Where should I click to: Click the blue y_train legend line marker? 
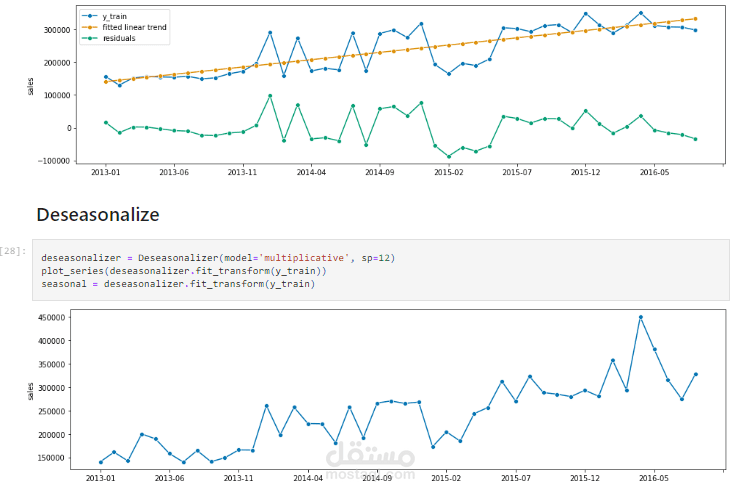click(91, 16)
